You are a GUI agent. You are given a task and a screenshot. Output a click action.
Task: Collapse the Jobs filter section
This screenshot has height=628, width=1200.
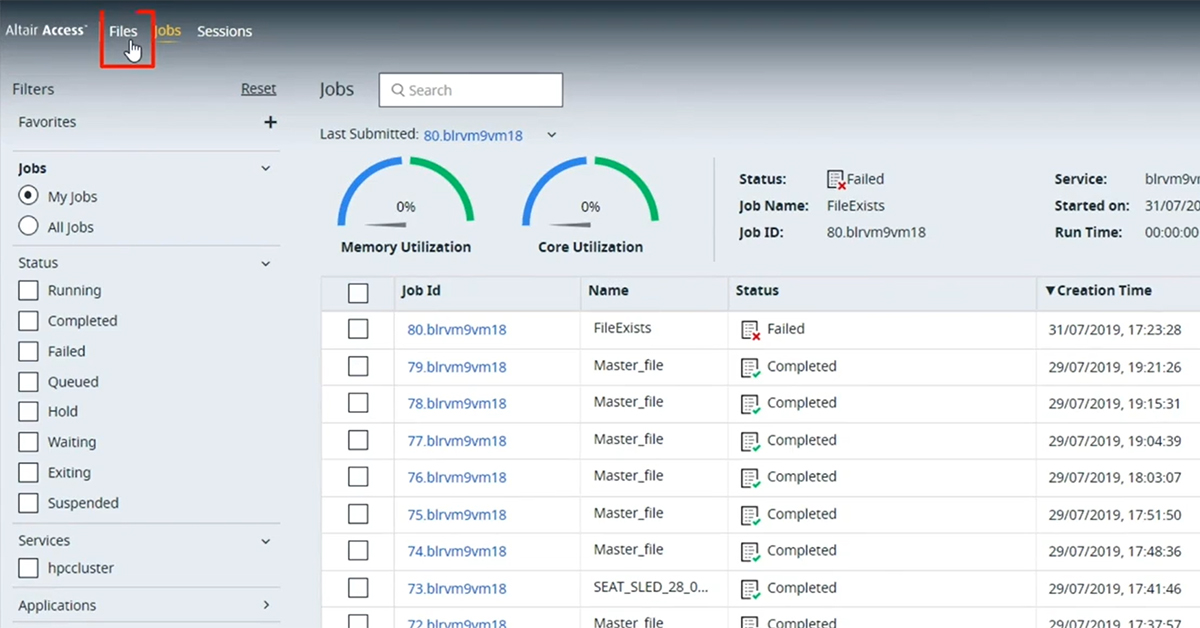(265, 169)
